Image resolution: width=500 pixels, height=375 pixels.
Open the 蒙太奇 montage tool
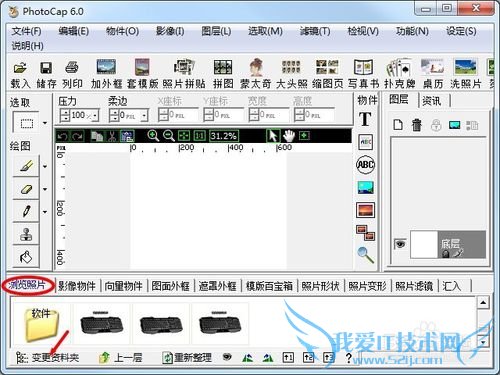pos(256,74)
